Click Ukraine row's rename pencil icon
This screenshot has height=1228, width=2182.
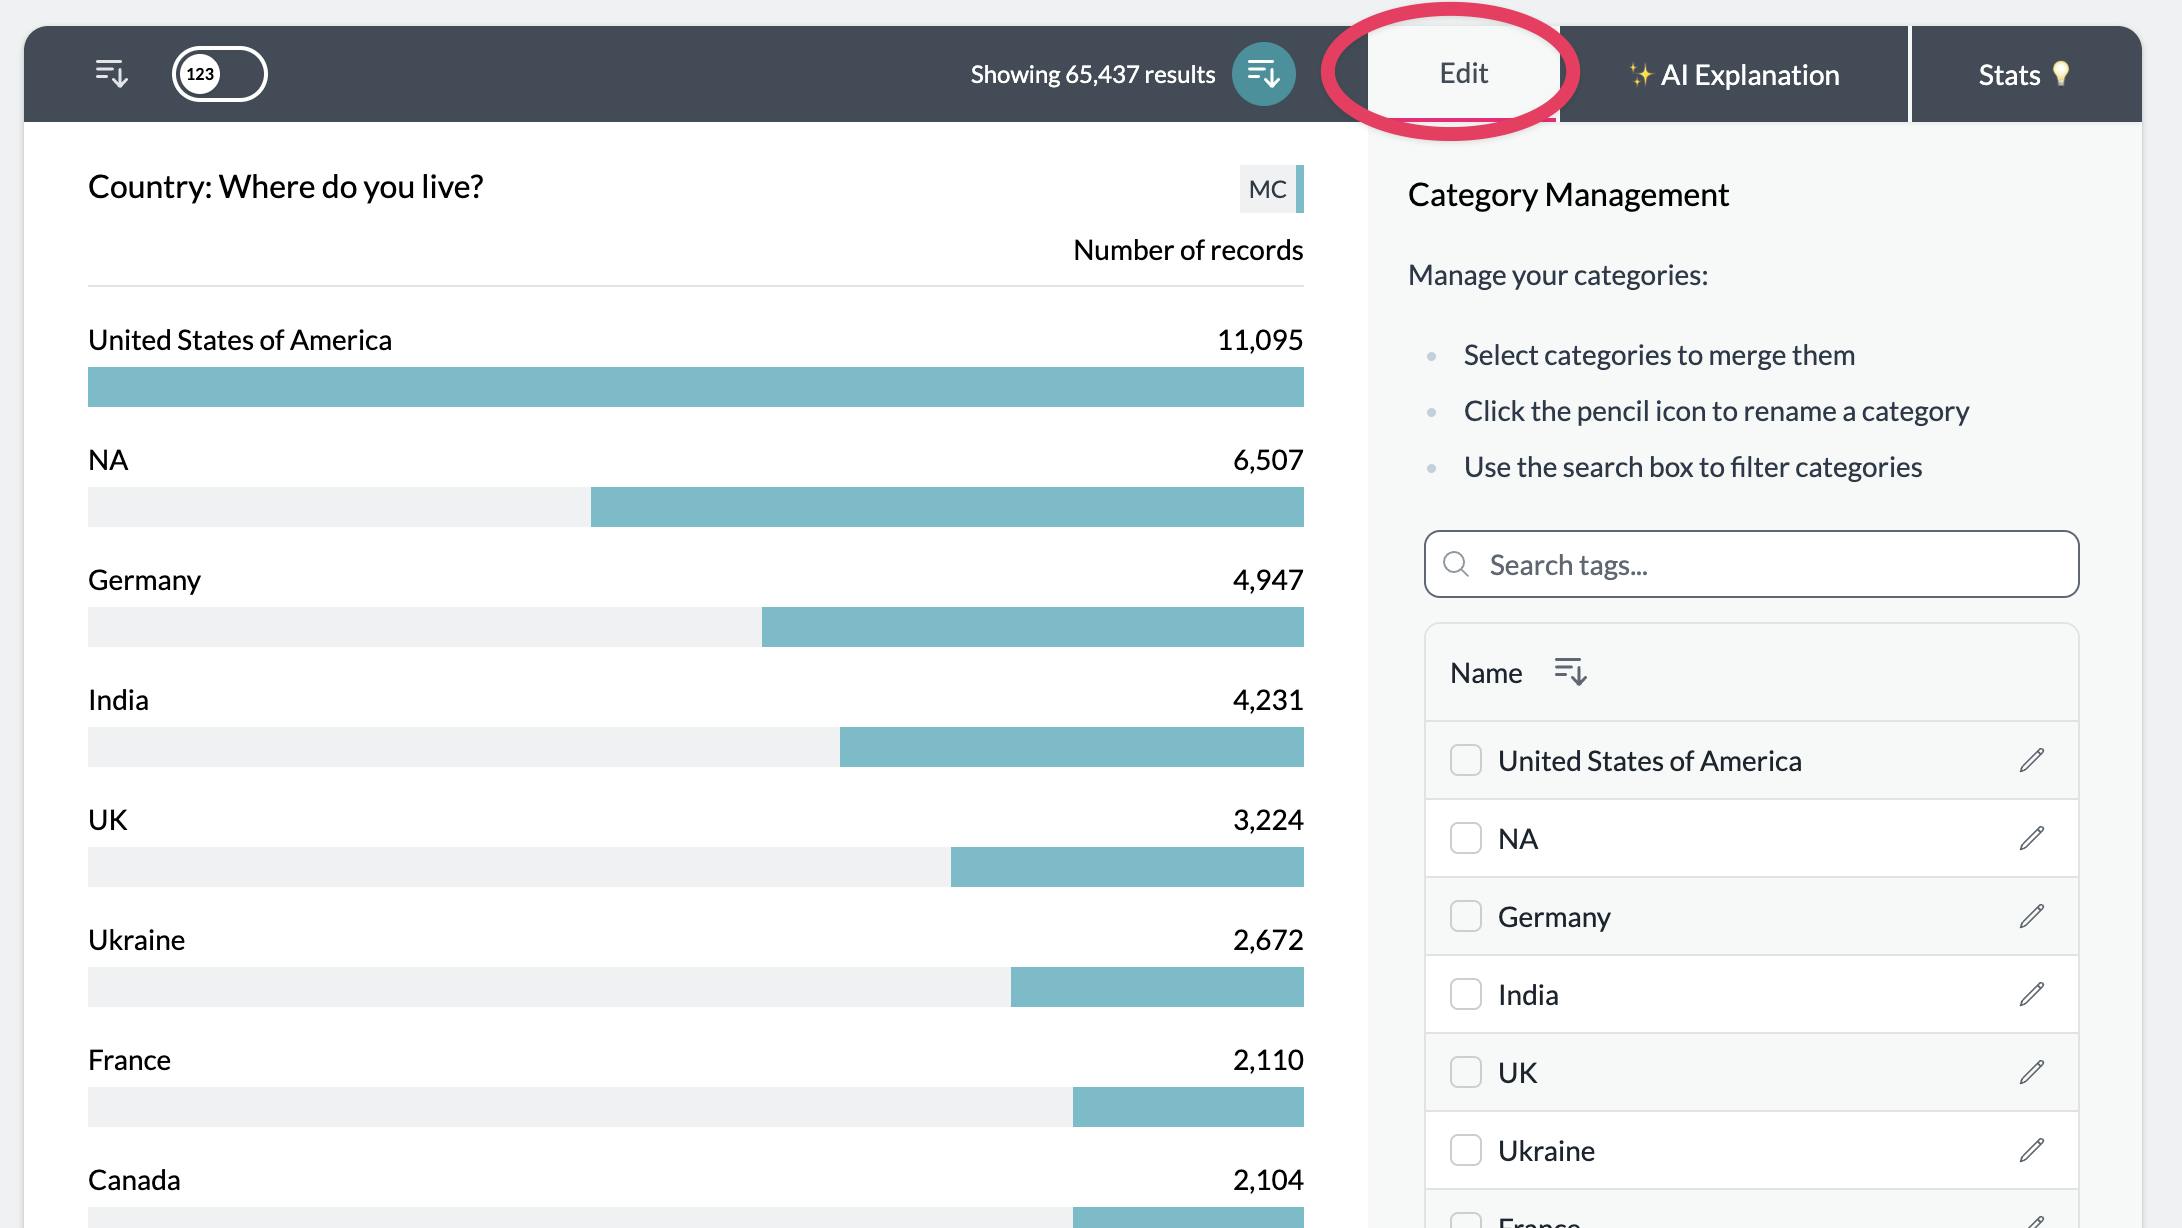(x=2031, y=1150)
